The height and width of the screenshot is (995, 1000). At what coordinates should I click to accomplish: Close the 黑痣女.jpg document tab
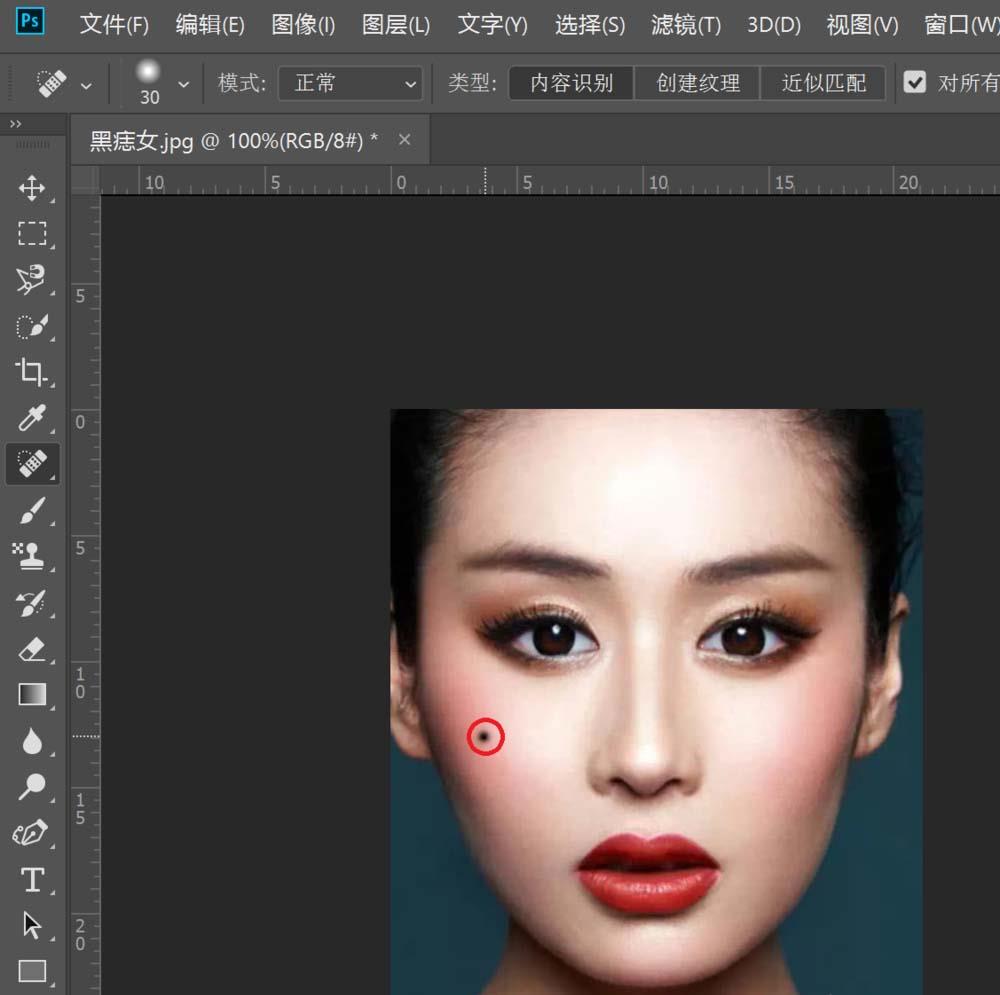tap(405, 140)
